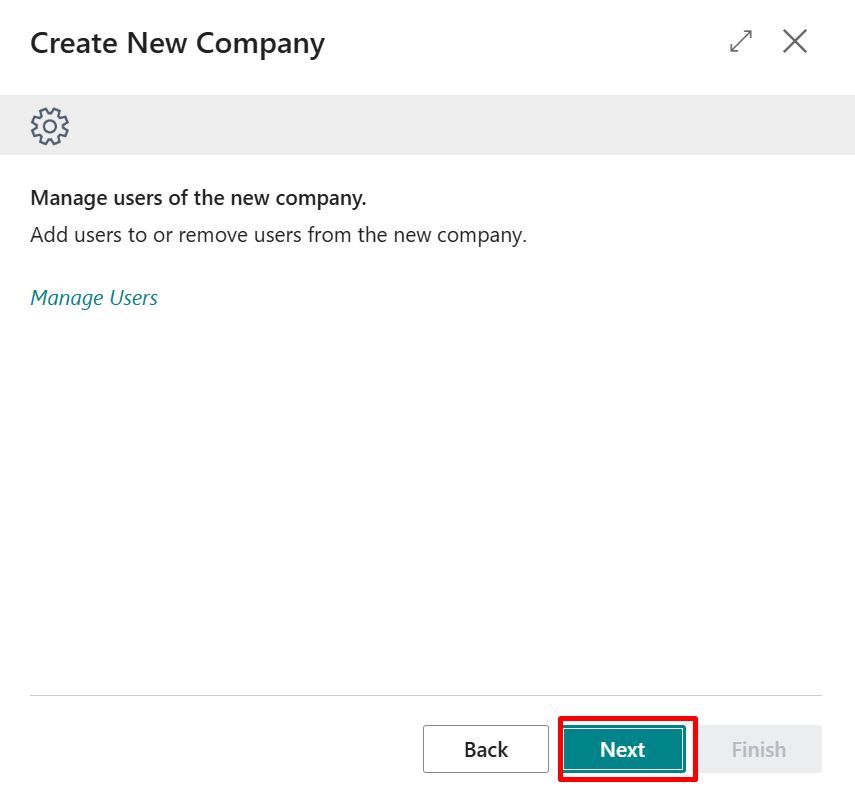Return to the previous wizard step

pos(486,749)
